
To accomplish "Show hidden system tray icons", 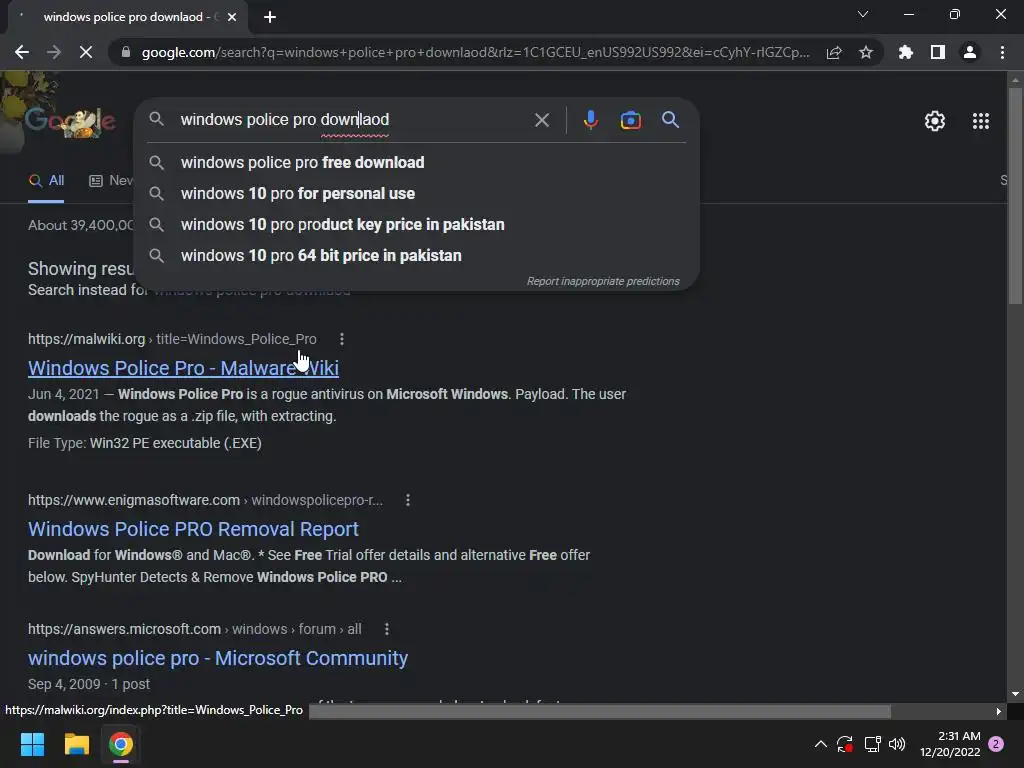I will 821,744.
